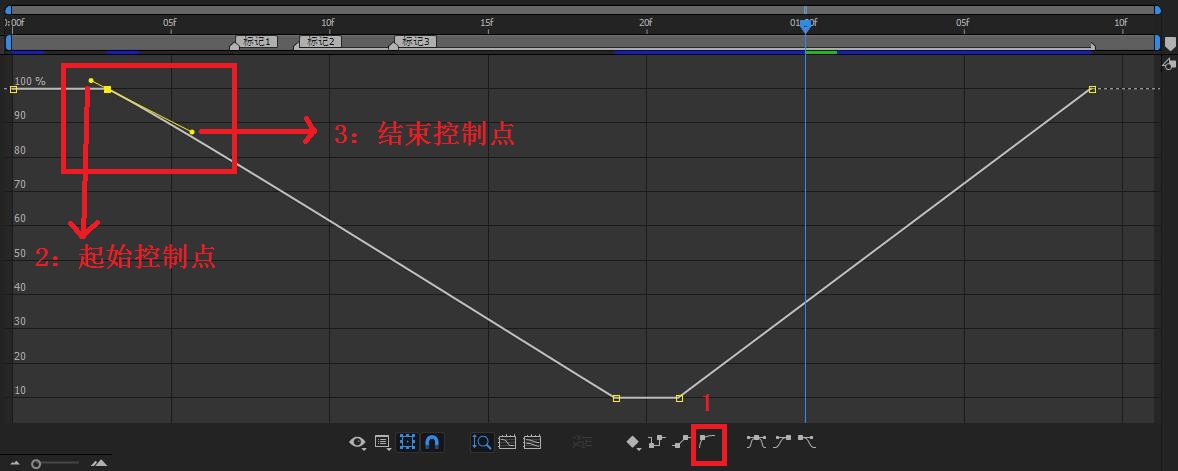This screenshot has height=471, width=1178.
Task: Click the work area start bracket
Action: (x=8, y=42)
